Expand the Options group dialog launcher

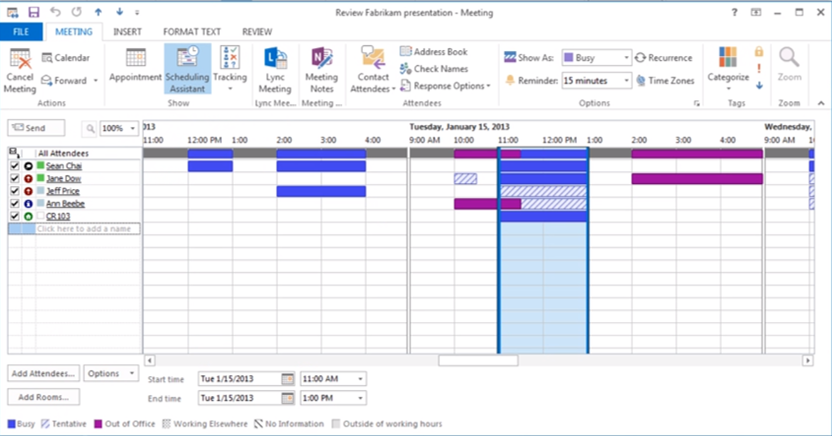click(697, 103)
